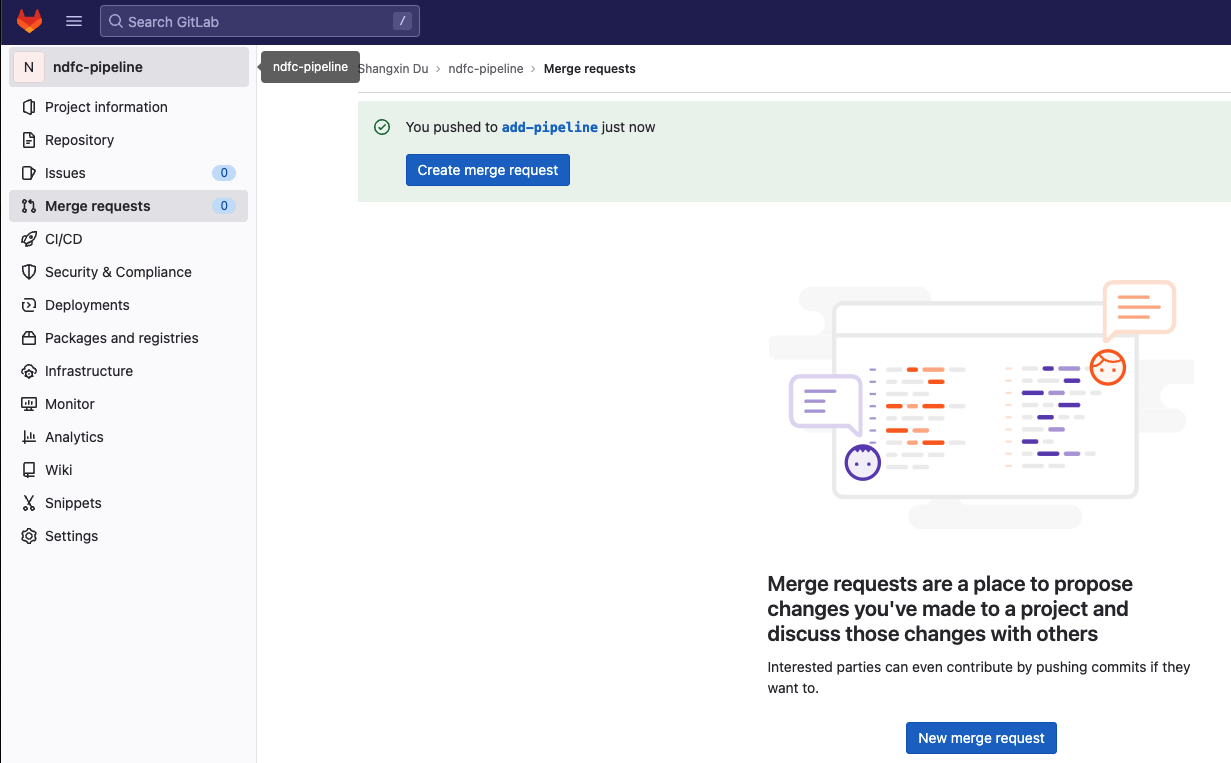Click ndfc-pipeline breadcrumb link
Viewport: 1231px width, 763px height.
point(486,69)
